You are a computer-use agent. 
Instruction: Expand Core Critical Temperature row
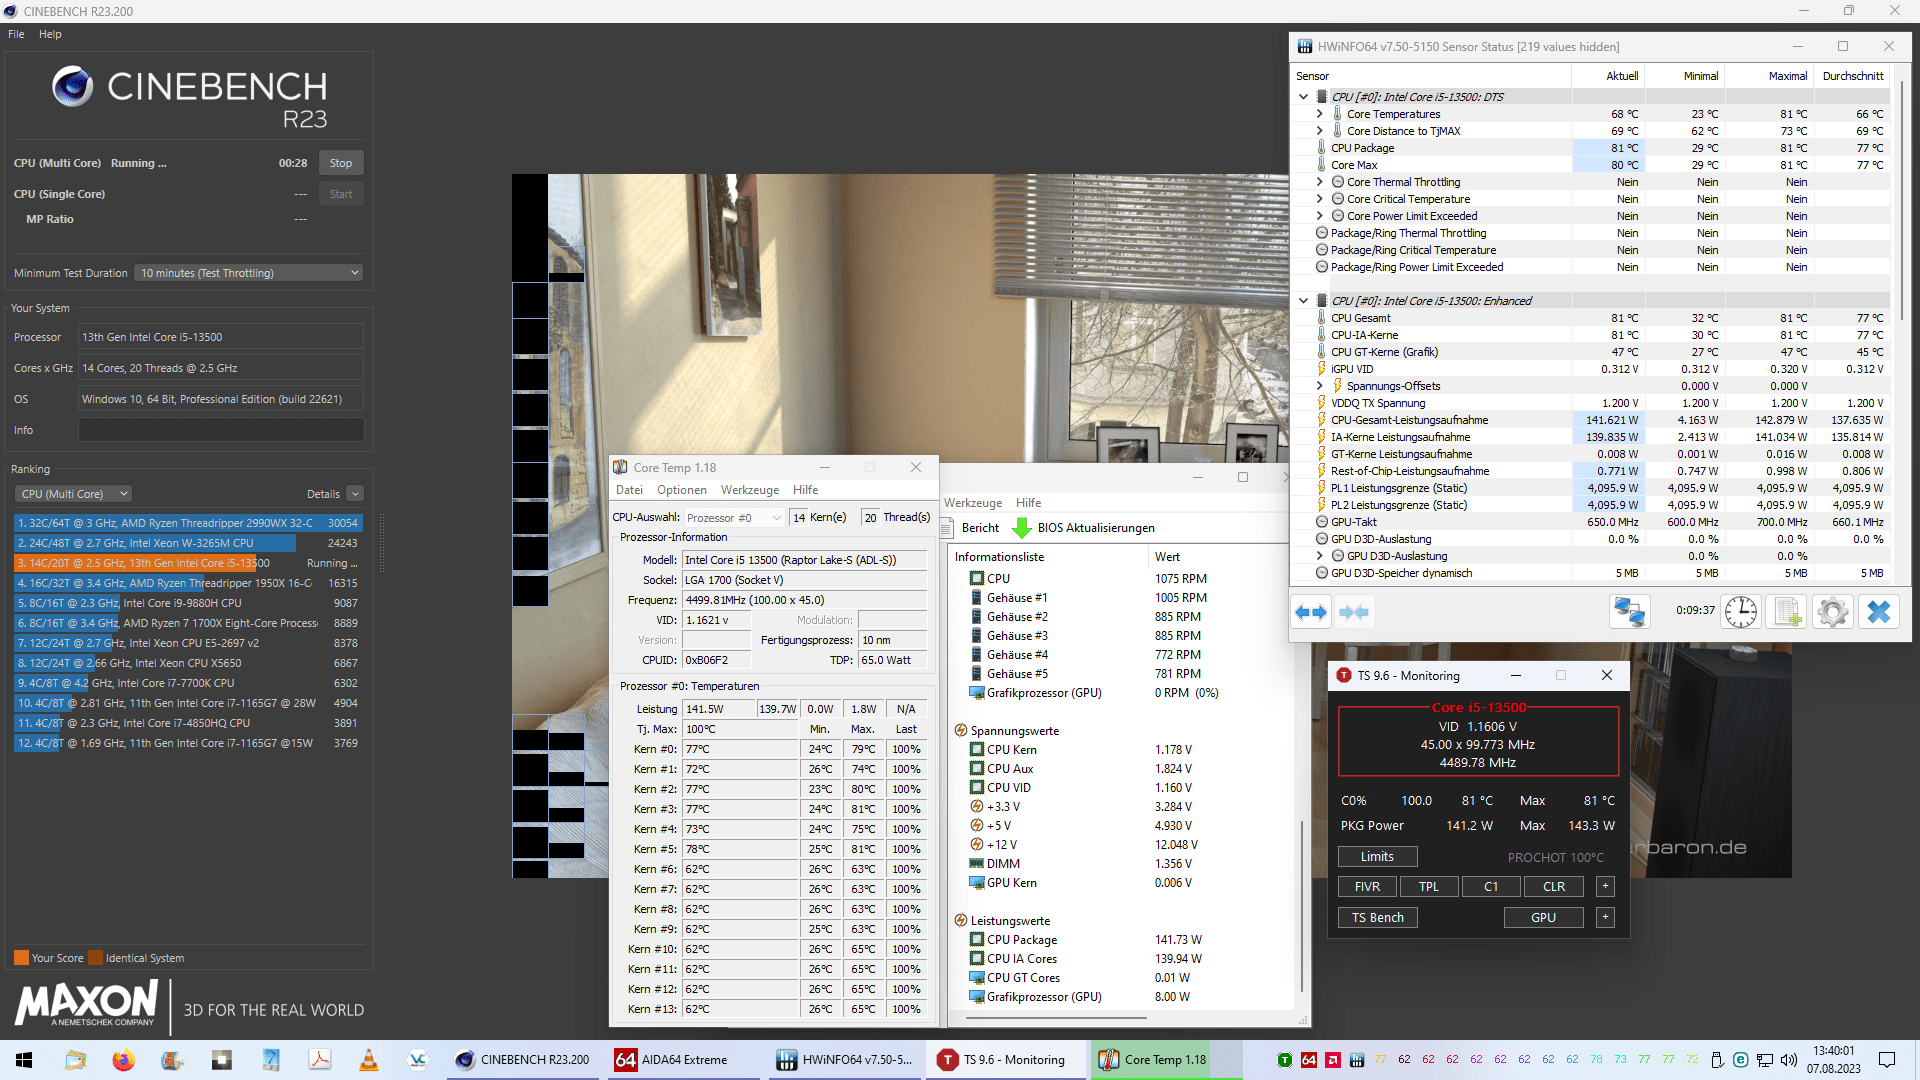(x=1319, y=199)
